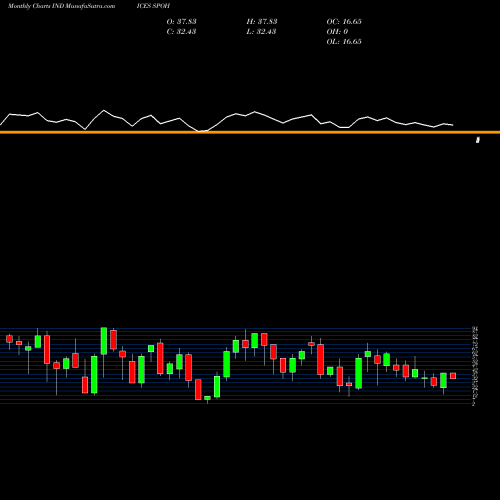
Task: Select the low value "L: 32.43"
Action: click(x=262, y=32)
